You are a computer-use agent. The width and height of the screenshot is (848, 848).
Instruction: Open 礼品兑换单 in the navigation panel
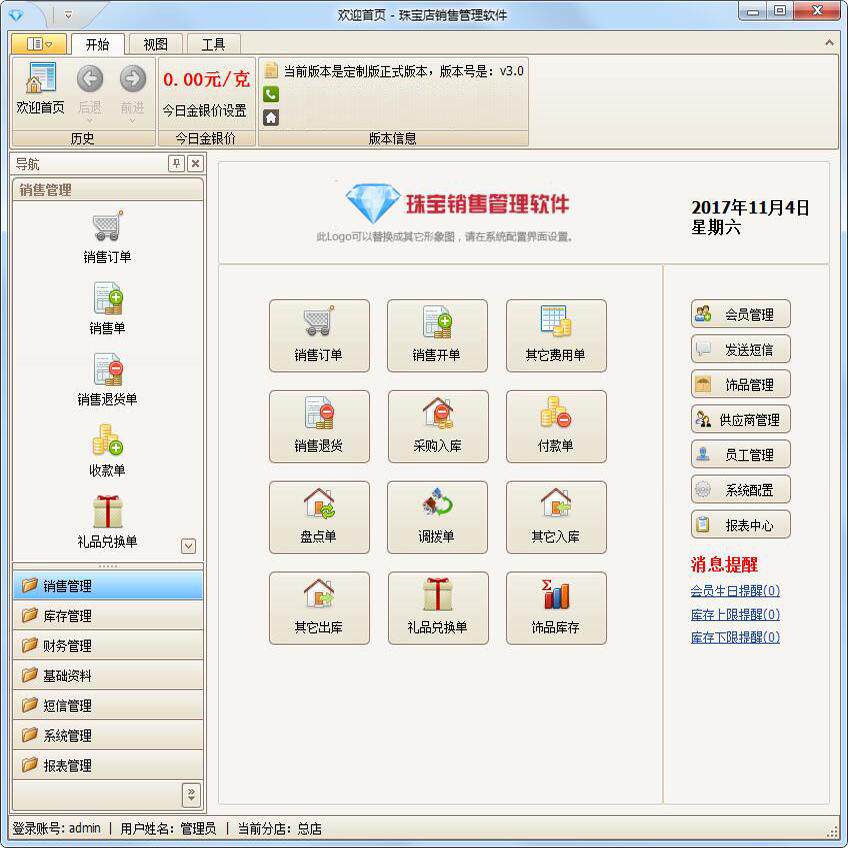click(107, 522)
